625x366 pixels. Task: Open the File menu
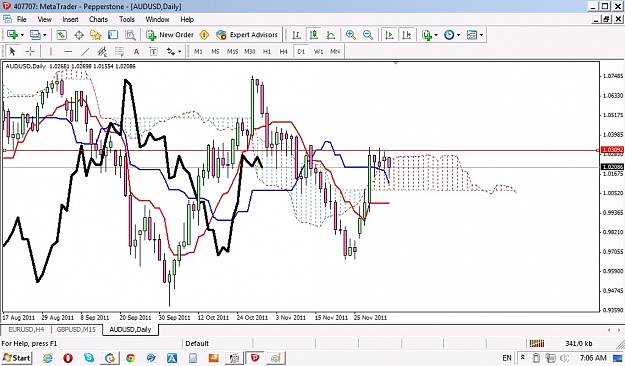tap(22, 19)
